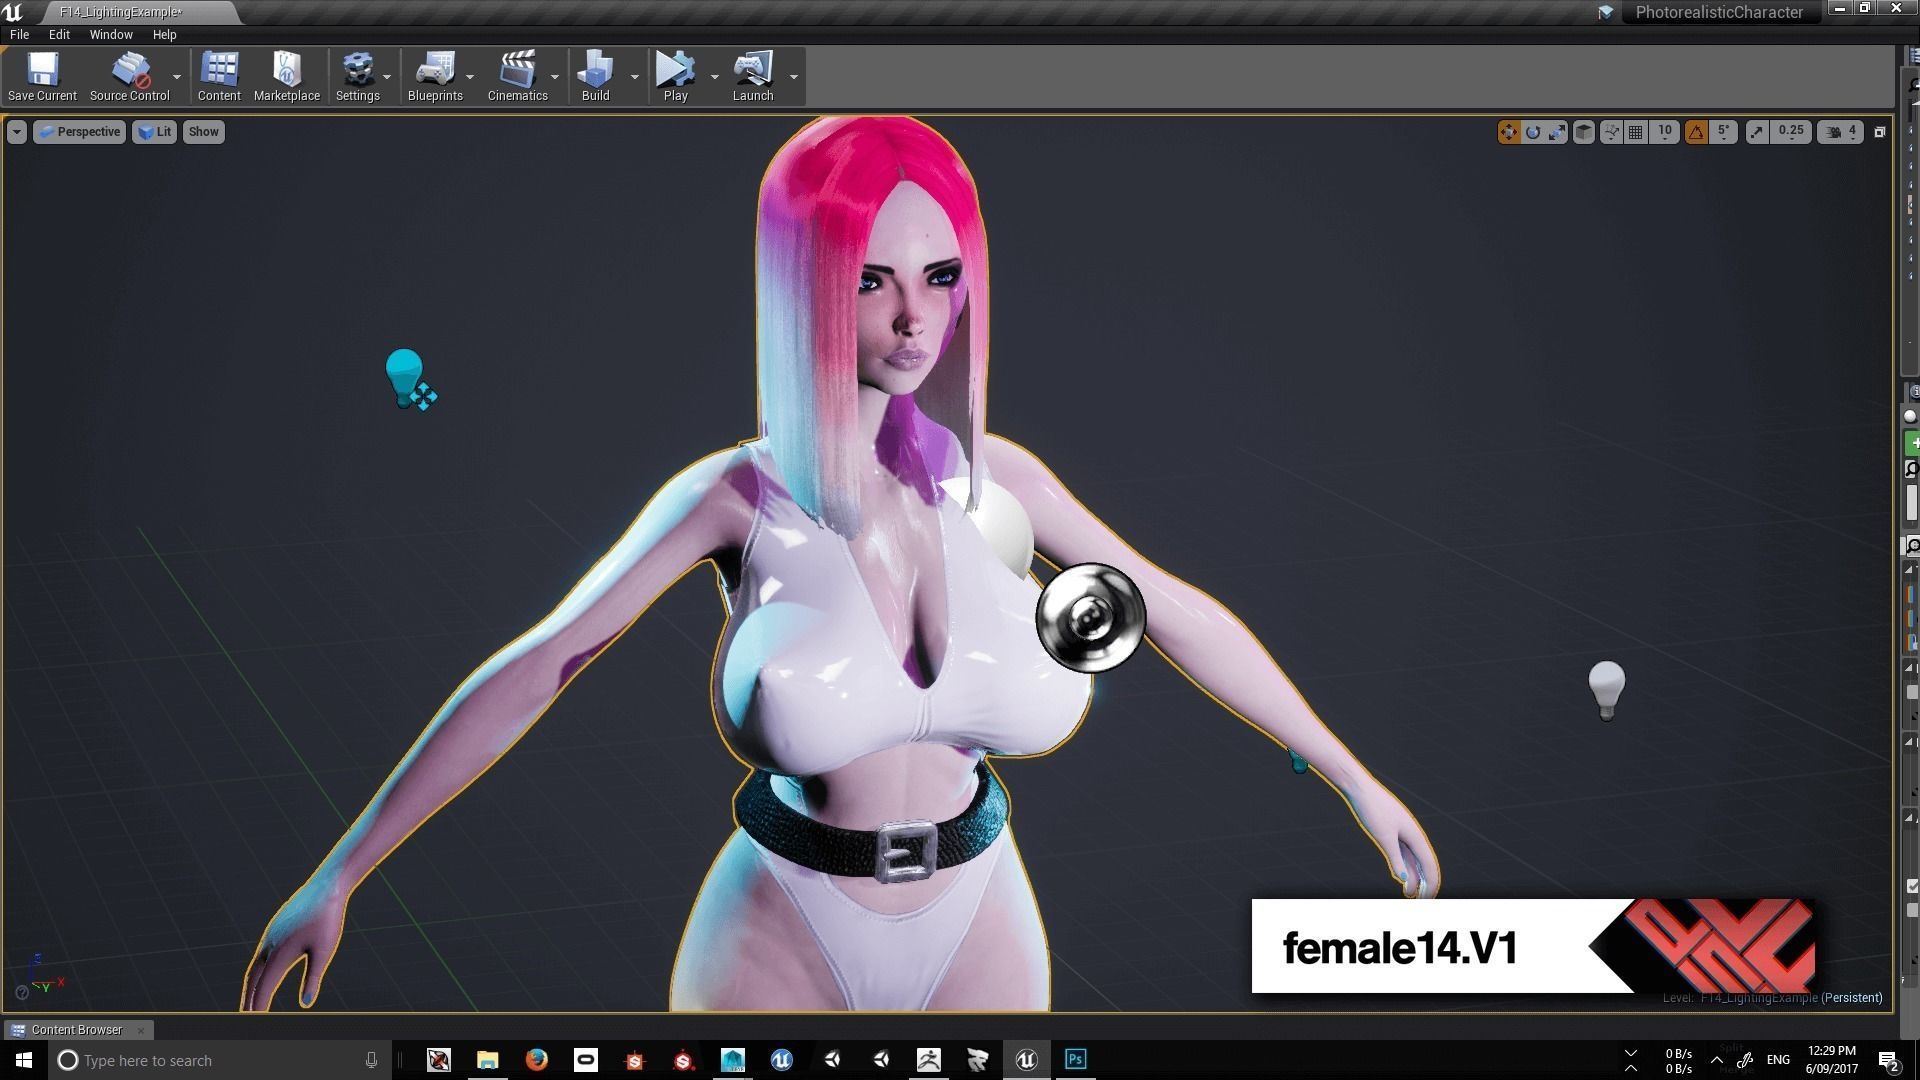Close the Content Browser tab
1920x1080 pixels.
[141, 1030]
